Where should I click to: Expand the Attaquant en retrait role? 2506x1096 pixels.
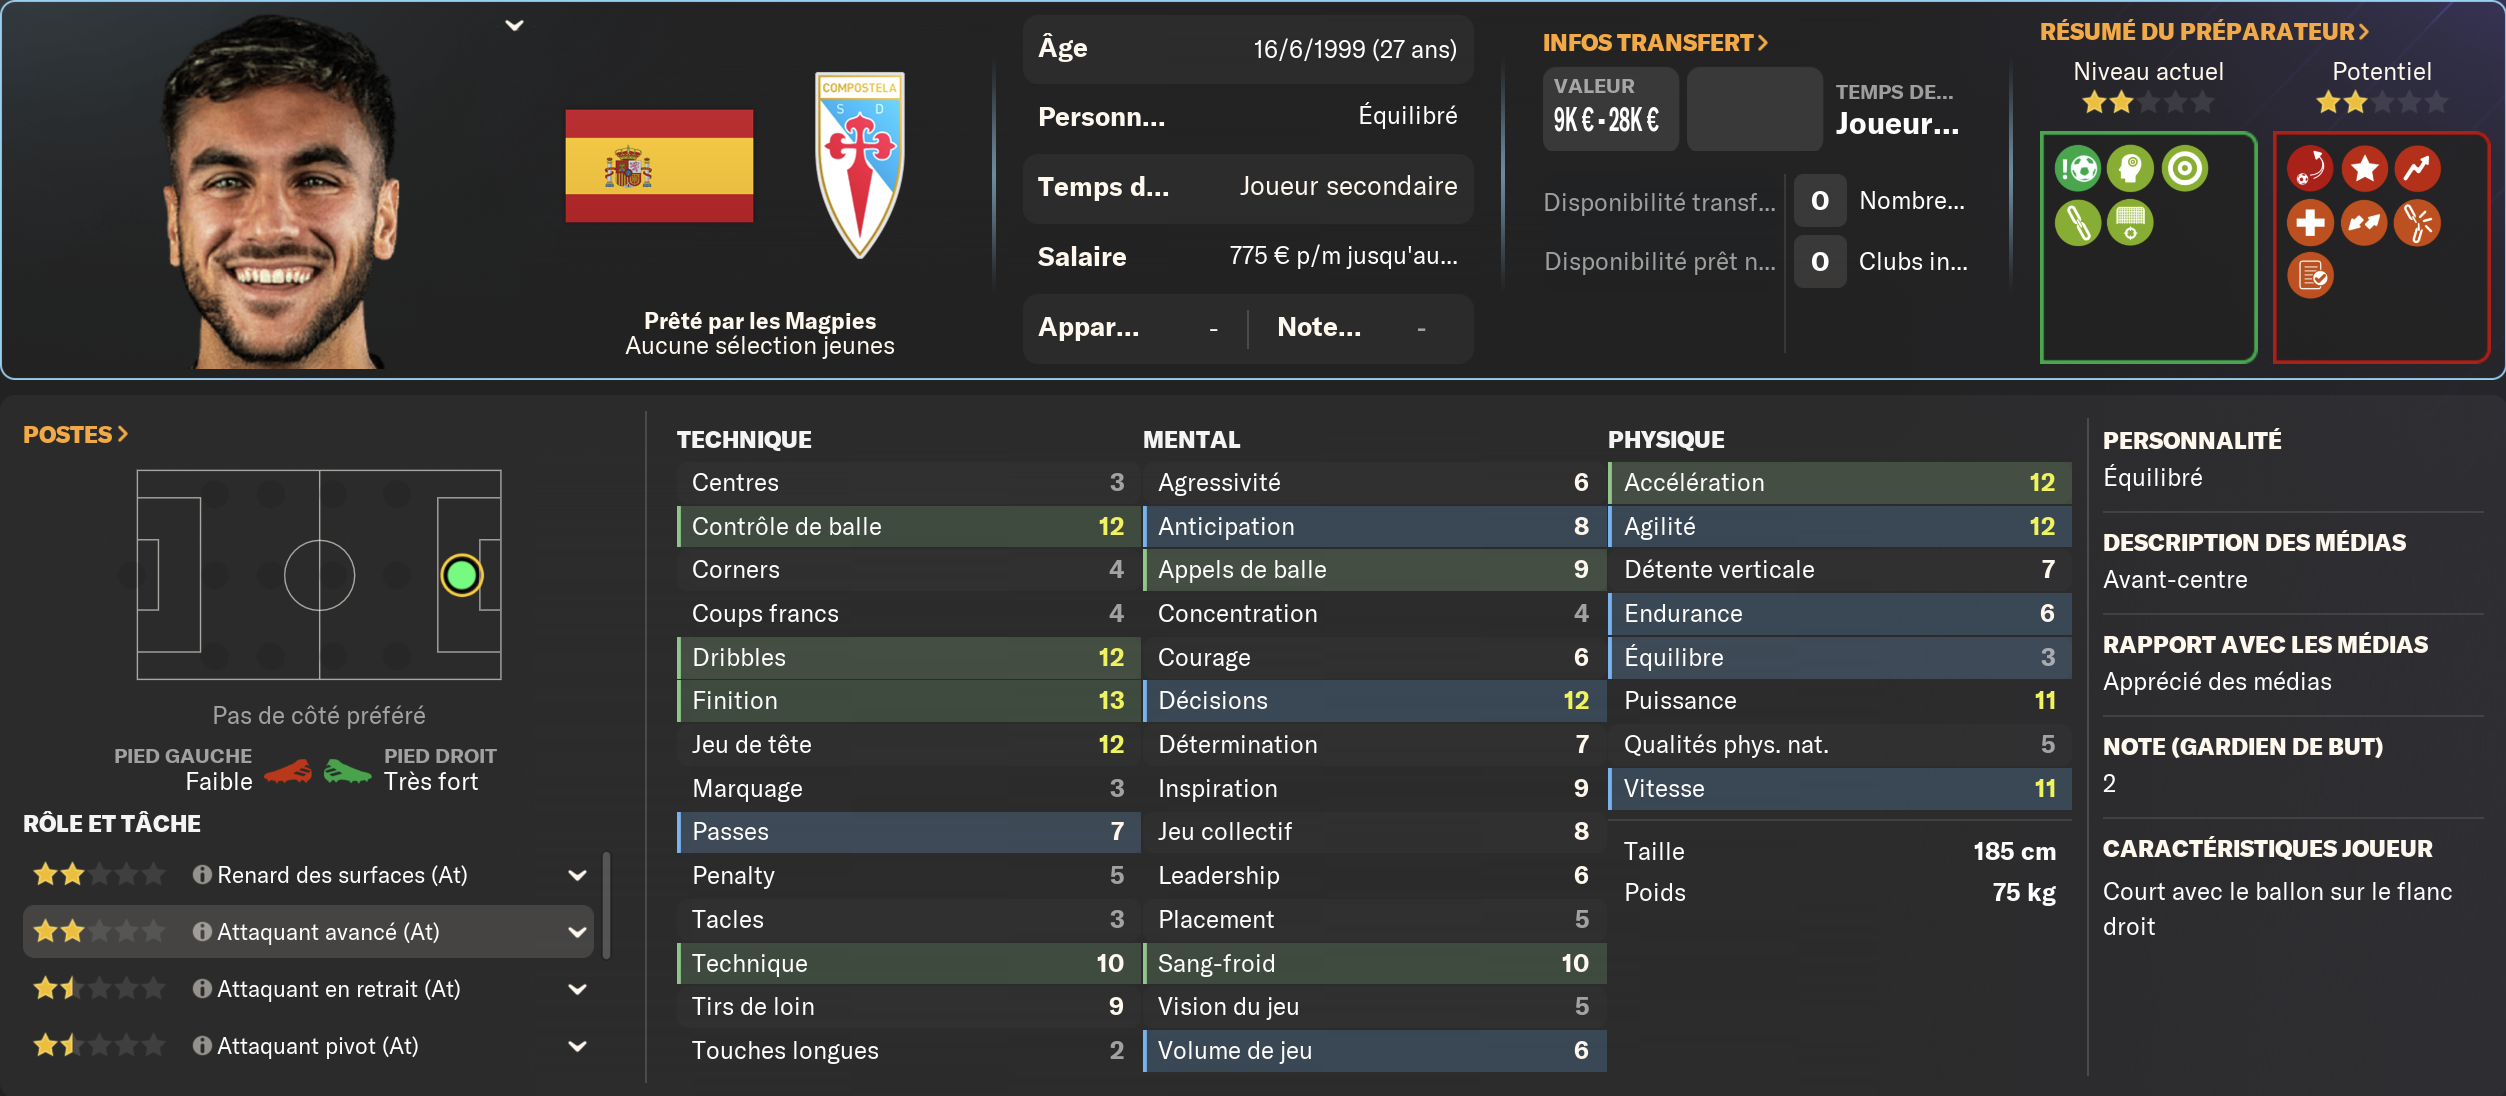tap(577, 989)
